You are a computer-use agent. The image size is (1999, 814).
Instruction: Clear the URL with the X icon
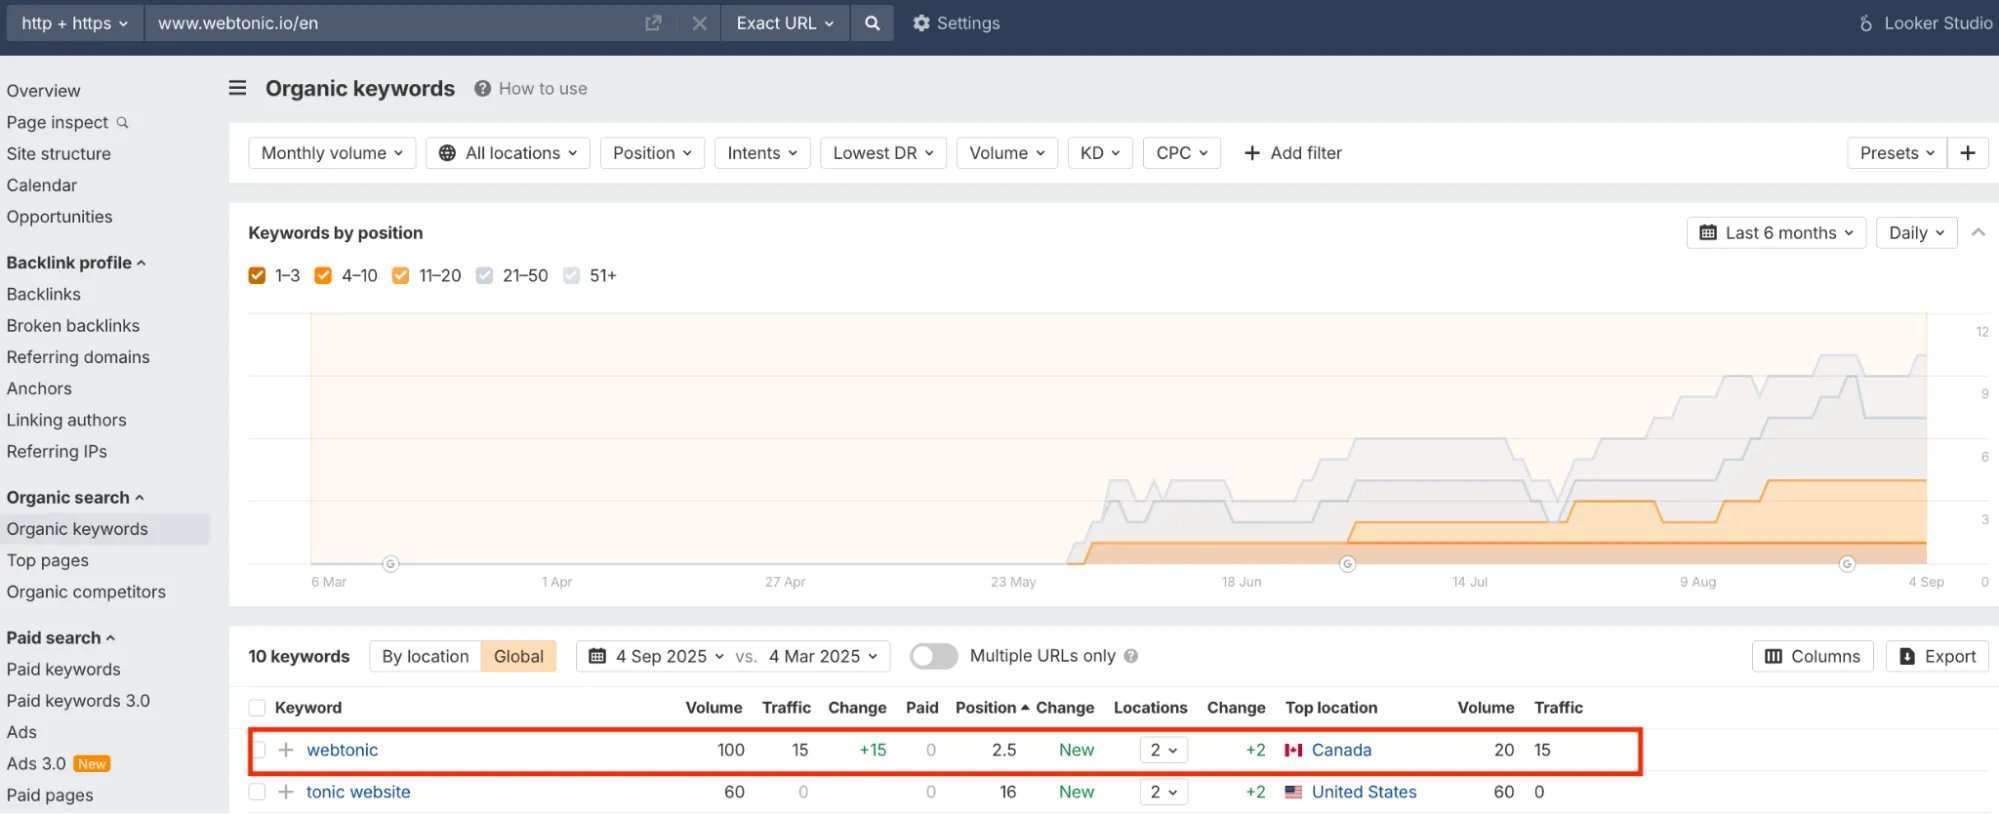[x=700, y=23]
